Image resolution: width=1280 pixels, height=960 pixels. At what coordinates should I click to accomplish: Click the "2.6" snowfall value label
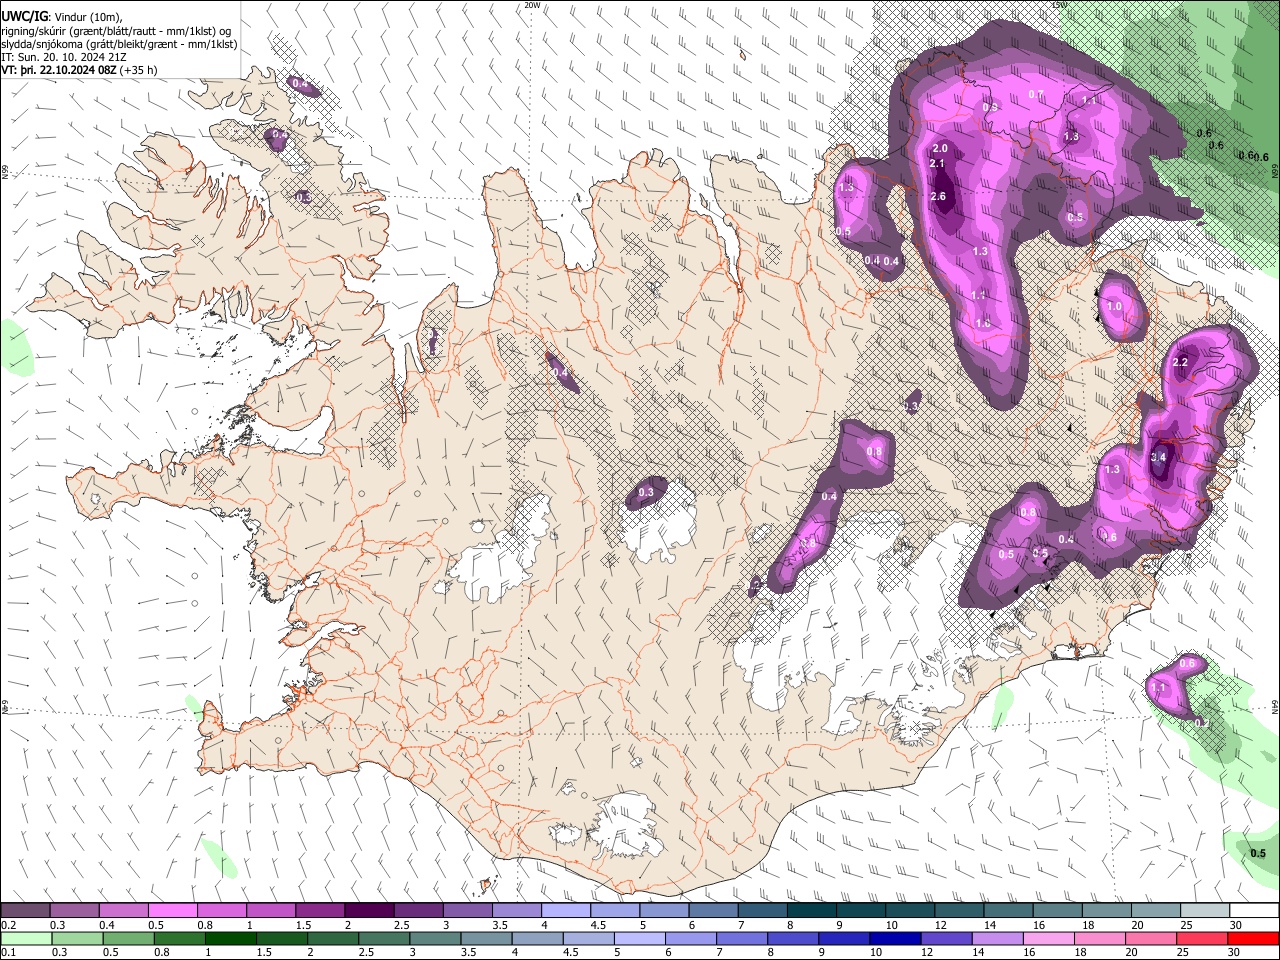pyautogui.click(x=938, y=197)
